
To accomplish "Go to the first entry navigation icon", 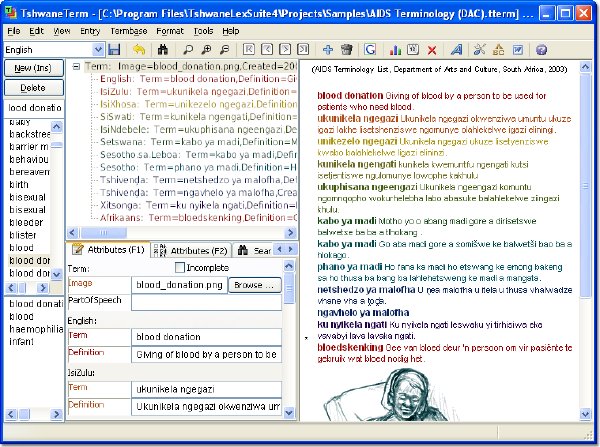I will [x=249, y=49].
